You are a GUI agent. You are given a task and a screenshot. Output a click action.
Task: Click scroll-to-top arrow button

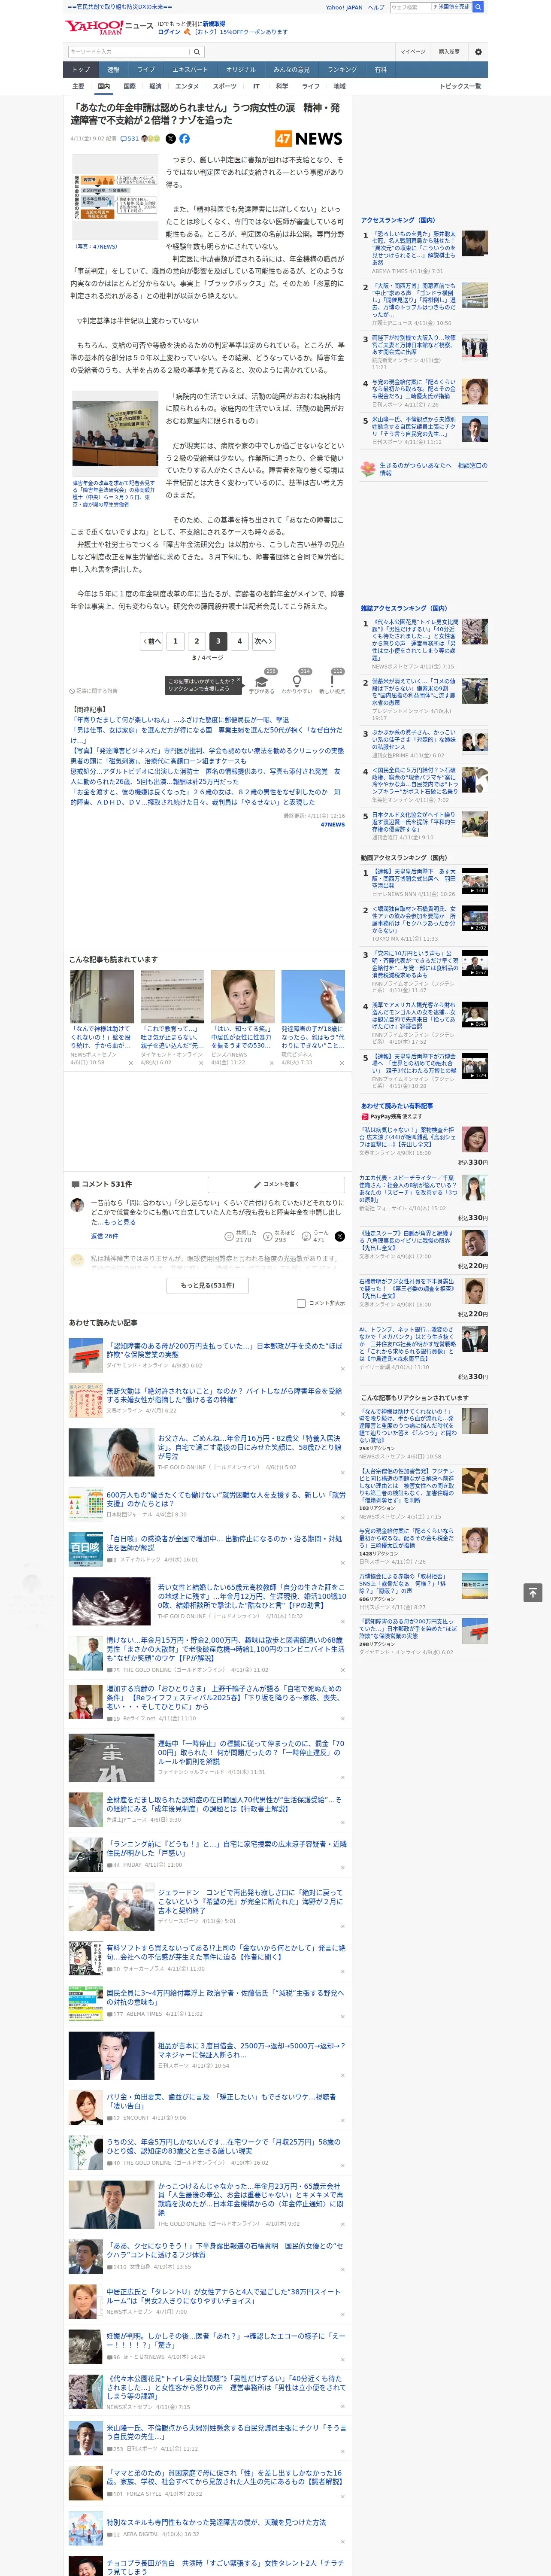[x=533, y=1593]
